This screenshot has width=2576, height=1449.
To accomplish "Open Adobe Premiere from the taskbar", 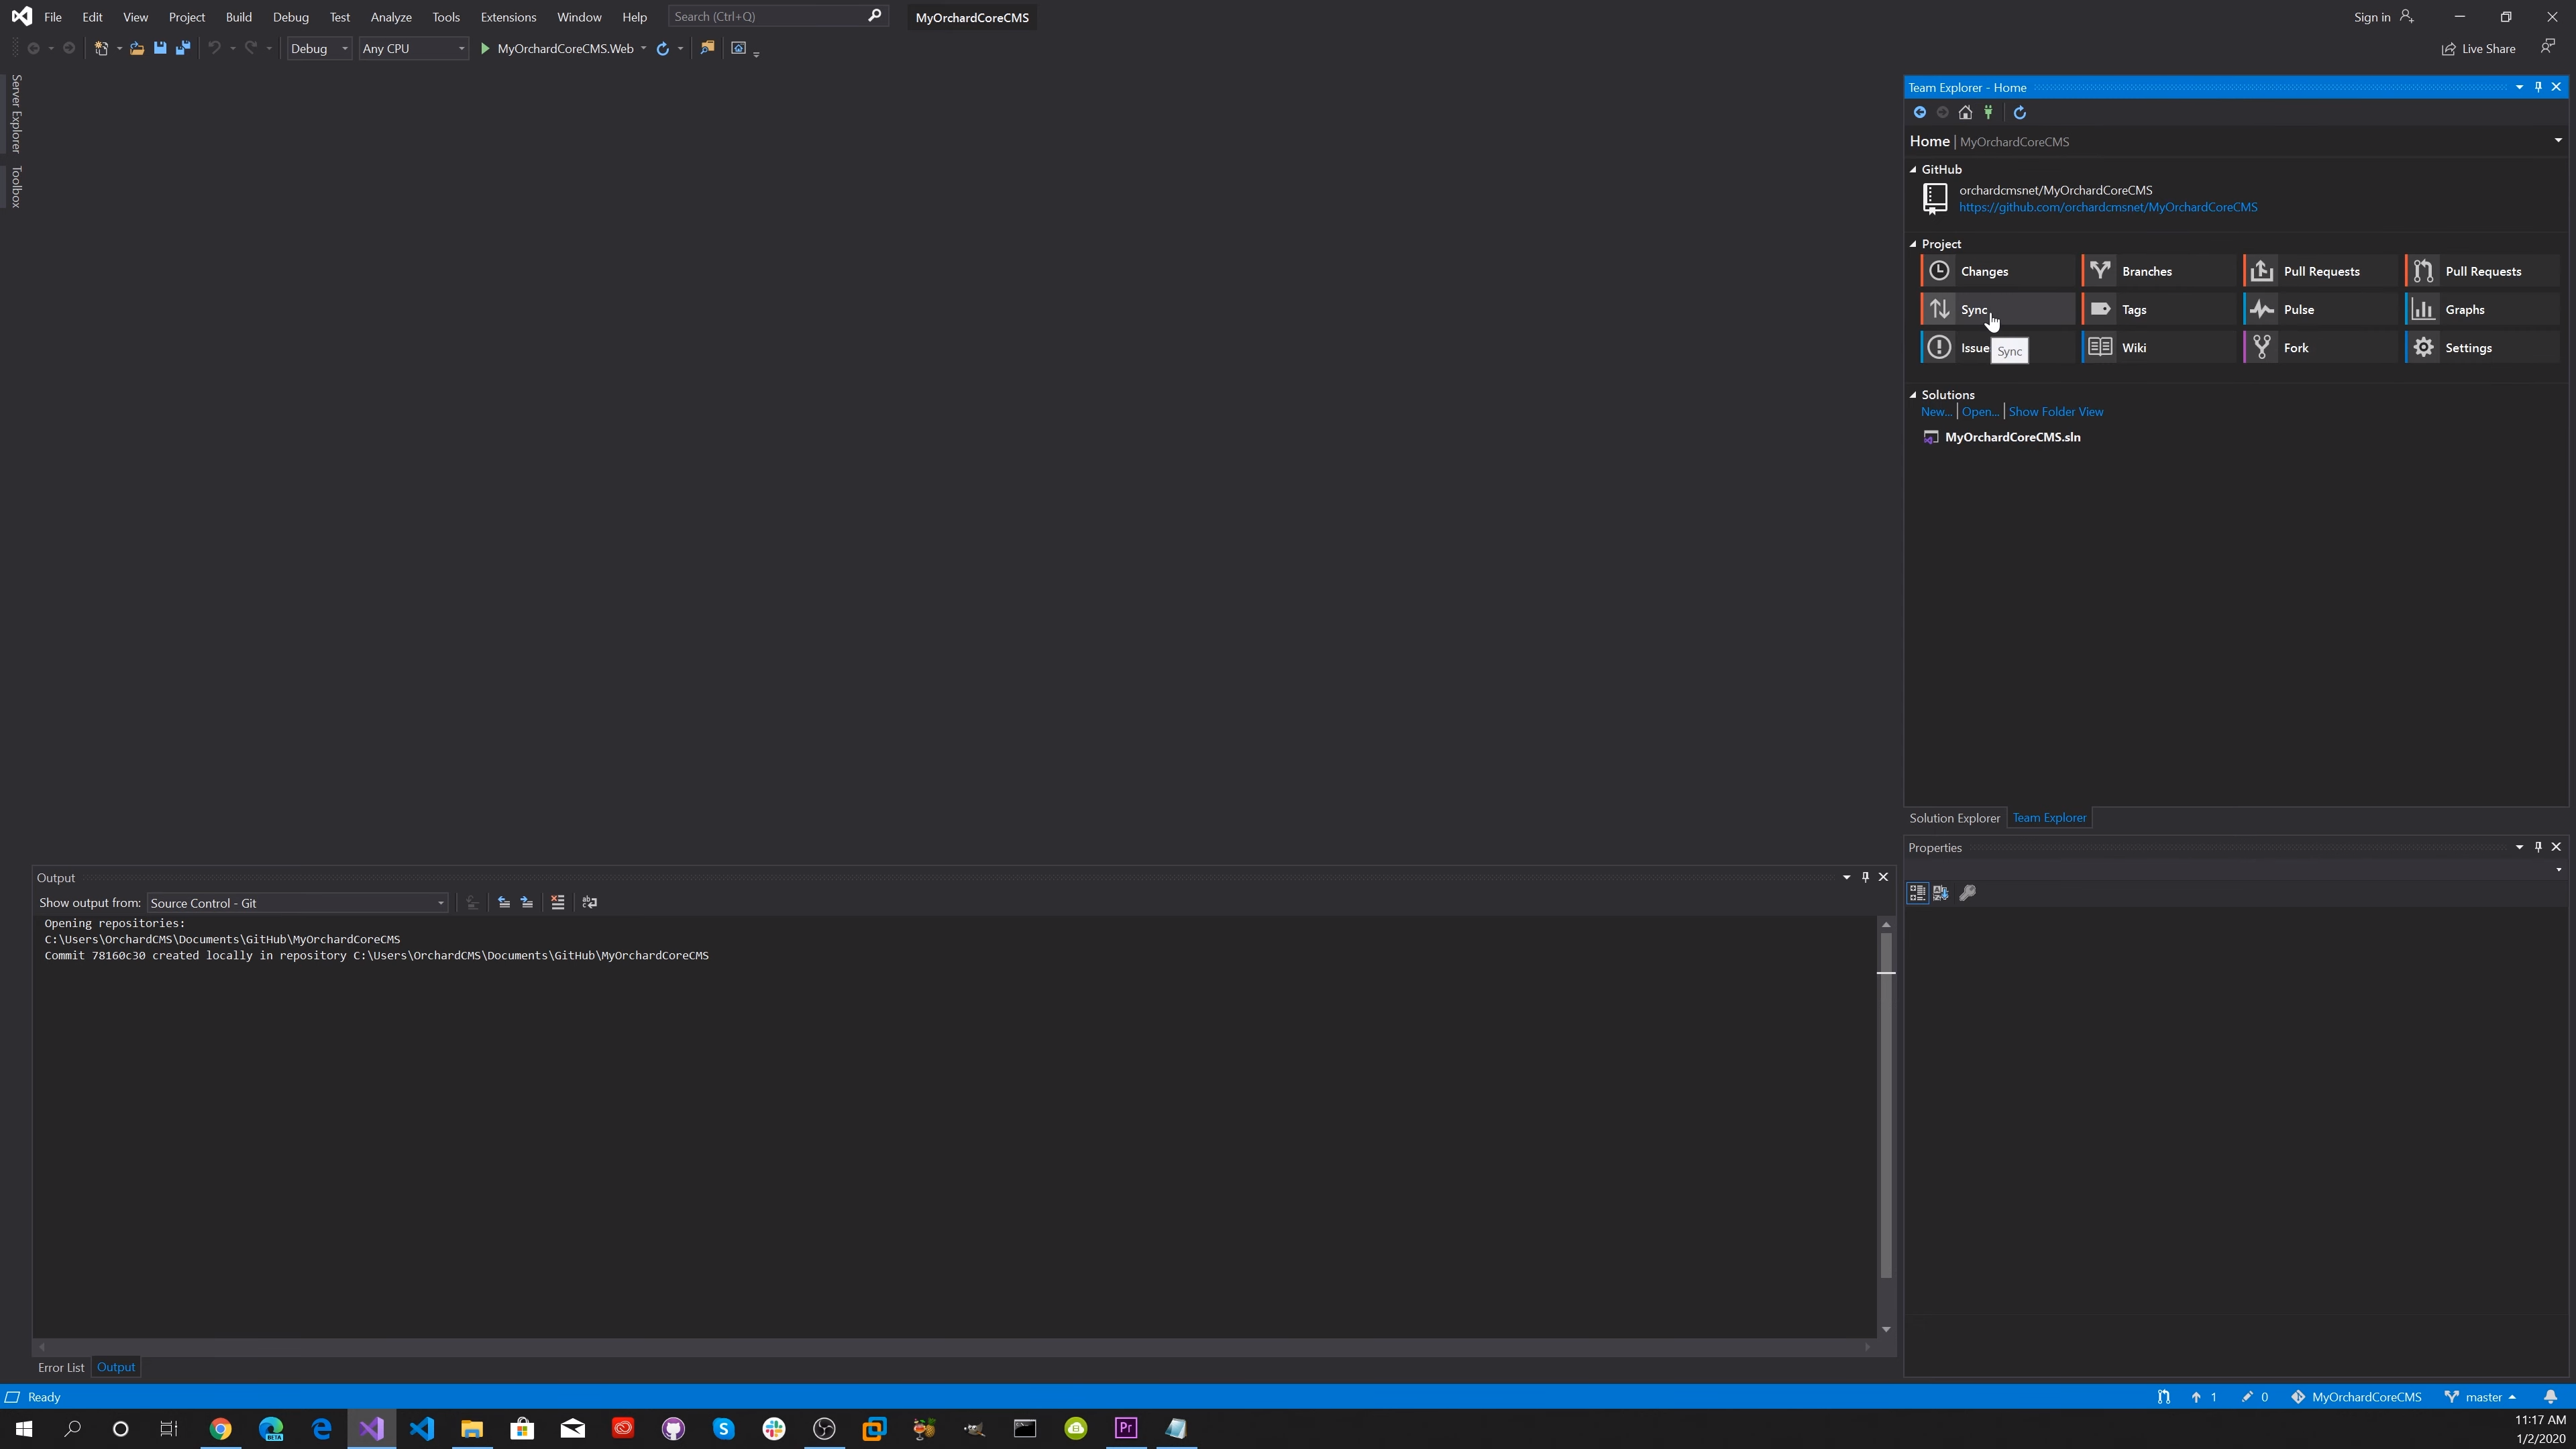I will click(x=1126, y=1428).
